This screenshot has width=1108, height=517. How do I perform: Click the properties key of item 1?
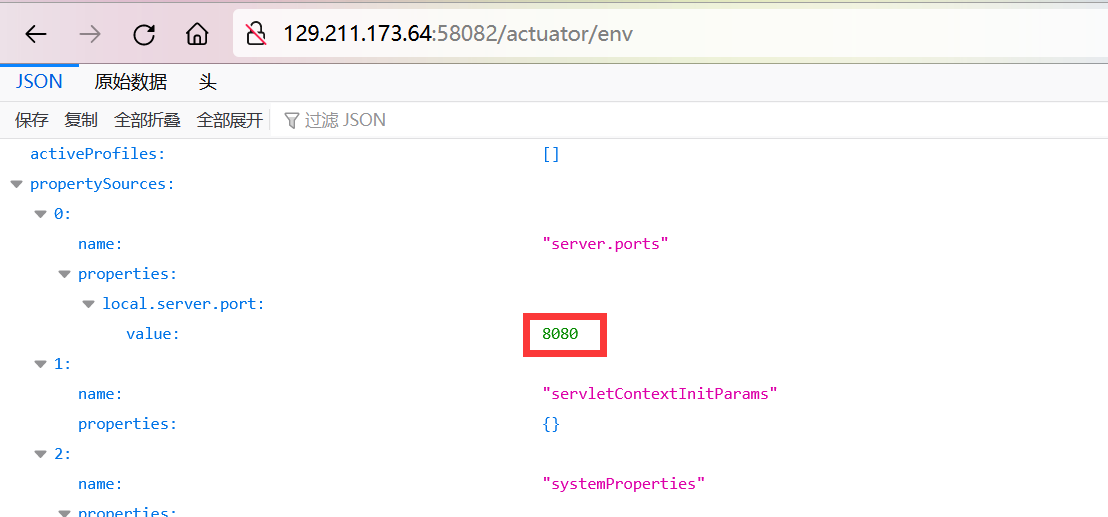click(x=127, y=424)
